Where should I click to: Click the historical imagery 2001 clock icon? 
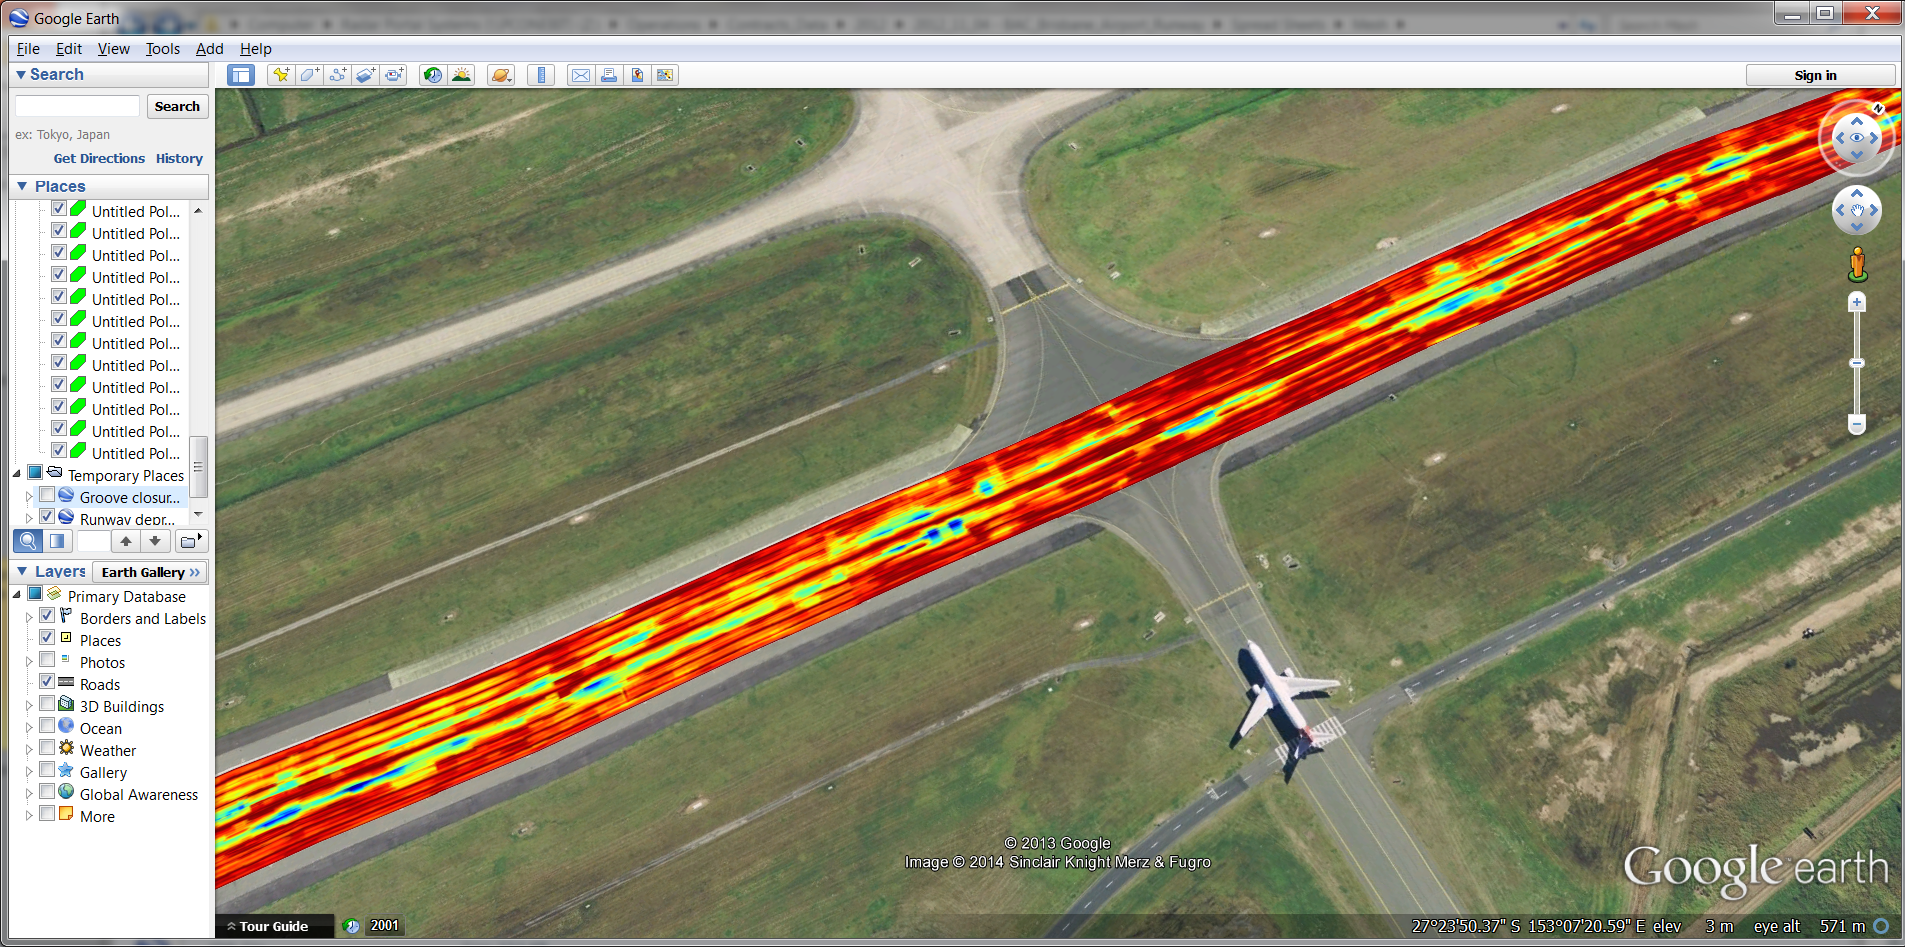352,926
